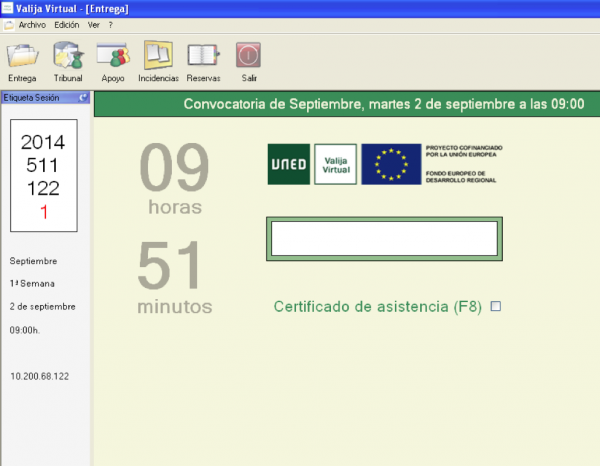Open the Archivo menu

[32, 24]
